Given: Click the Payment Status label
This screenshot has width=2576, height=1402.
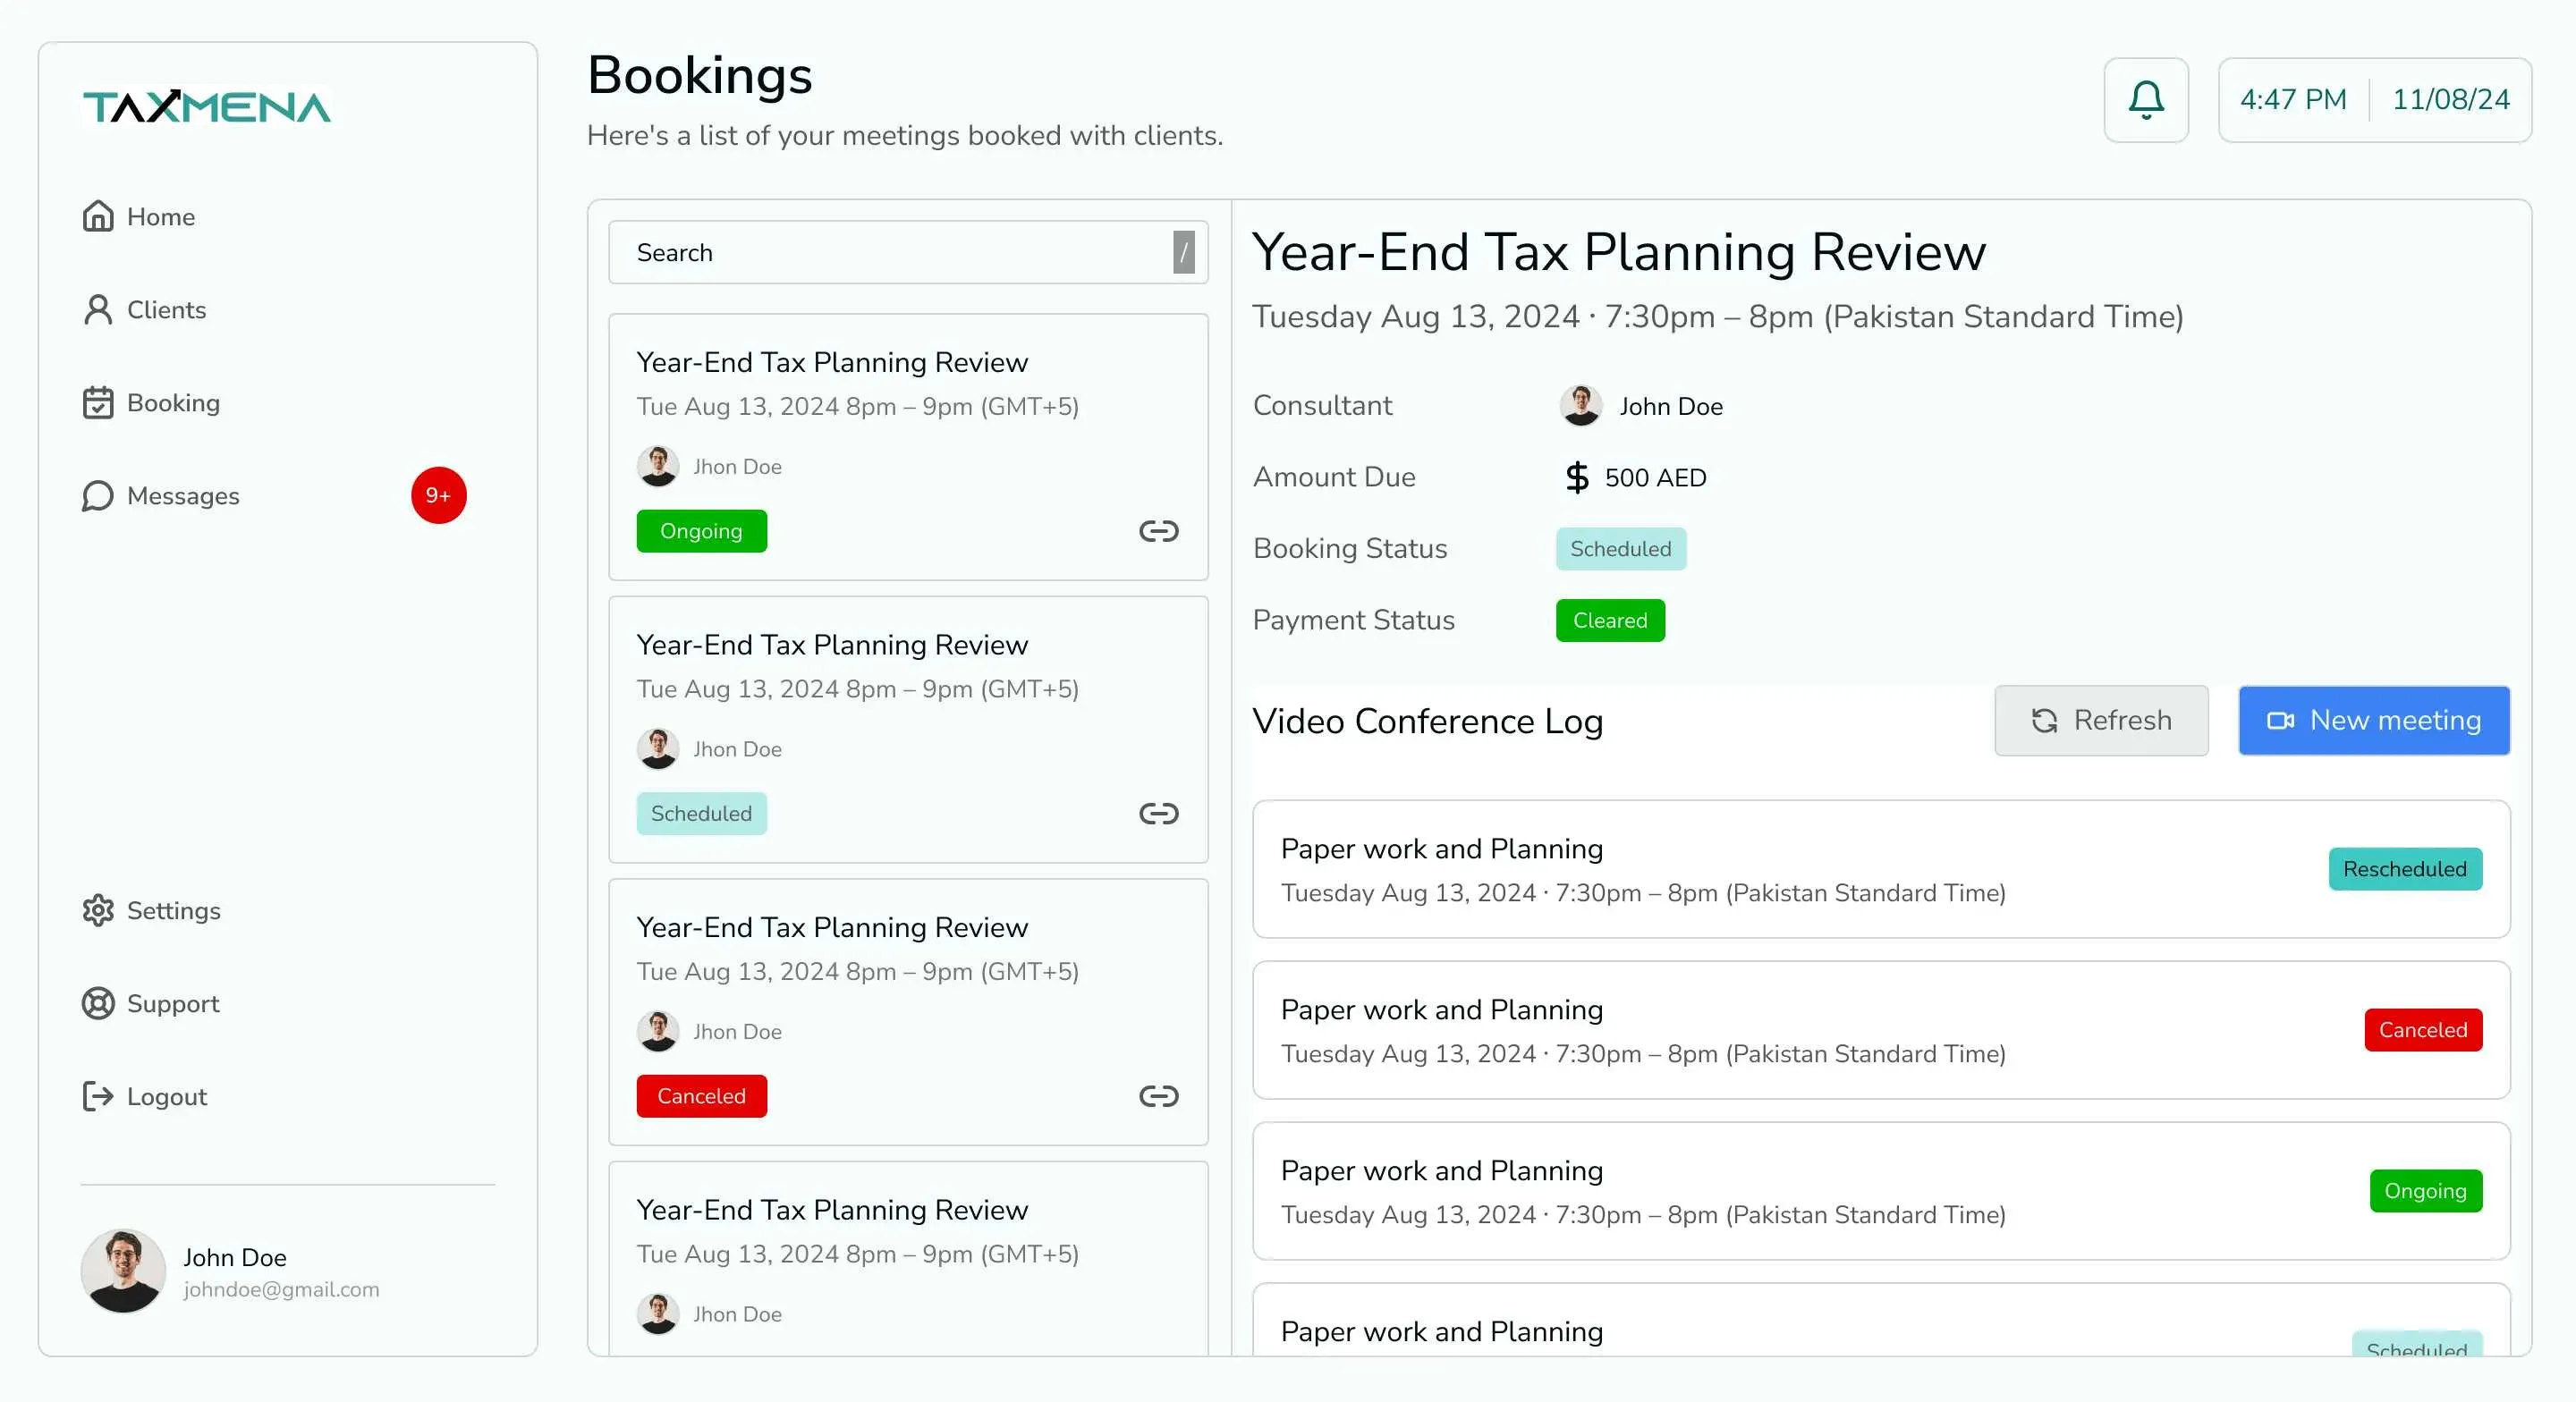Looking at the screenshot, I should (x=1353, y=620).
